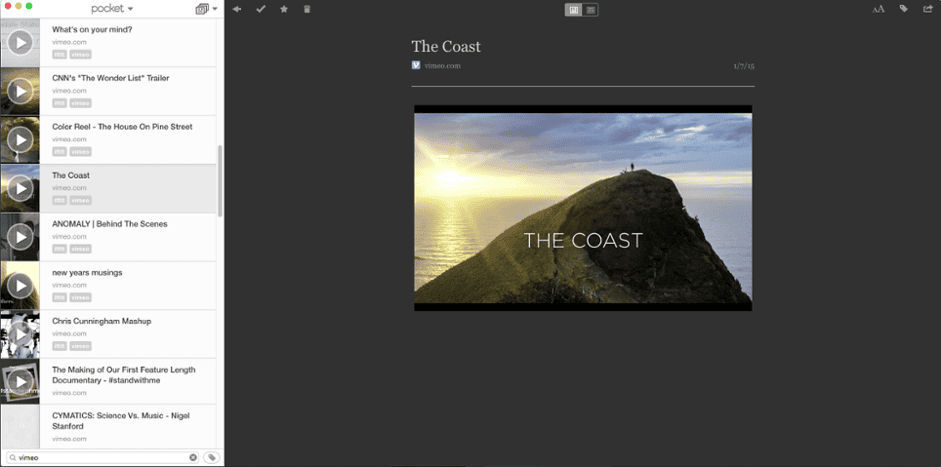Click ifttt tag under ANOMALY item
Viewport: 941px width, 467px height.
[59, 249]
